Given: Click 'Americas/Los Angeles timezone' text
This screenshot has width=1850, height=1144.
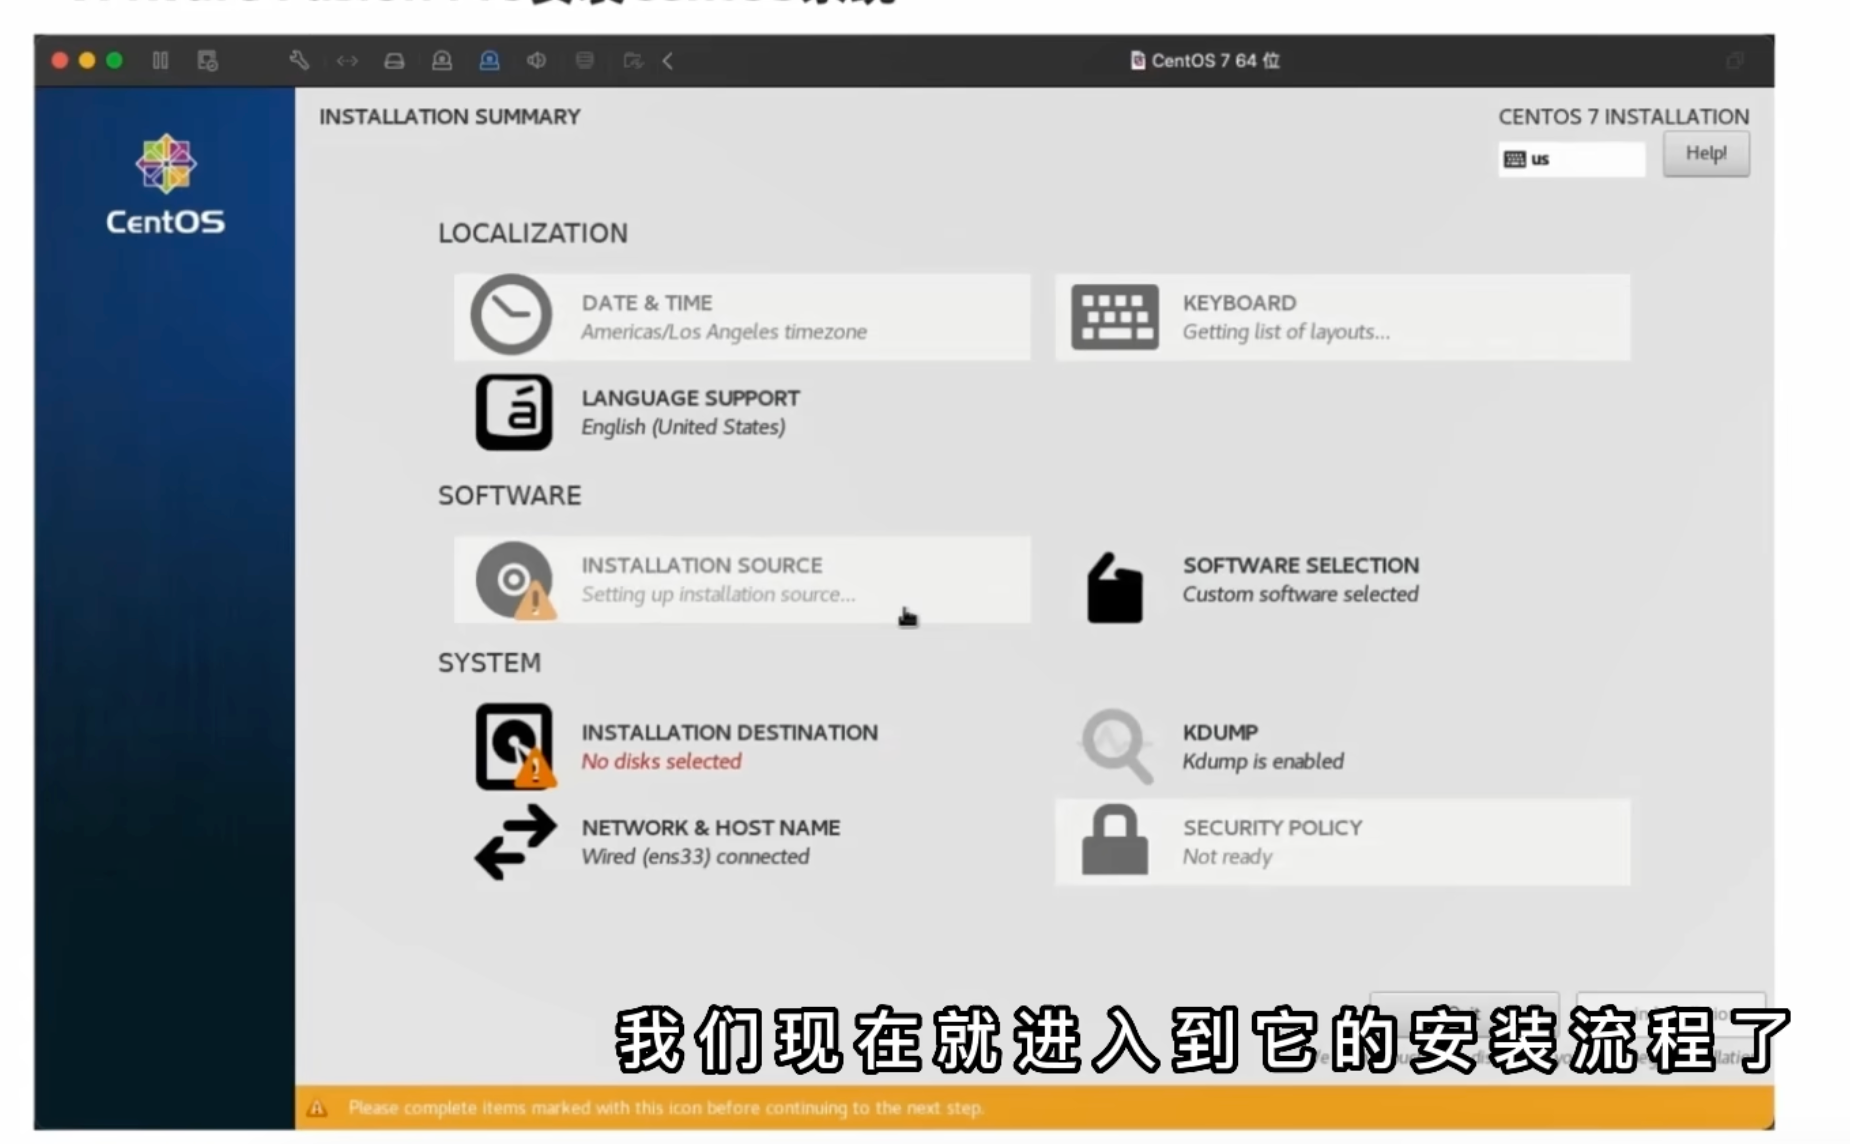Looking at the screenshot, I should pyautogui.click(x=724, y=332).
